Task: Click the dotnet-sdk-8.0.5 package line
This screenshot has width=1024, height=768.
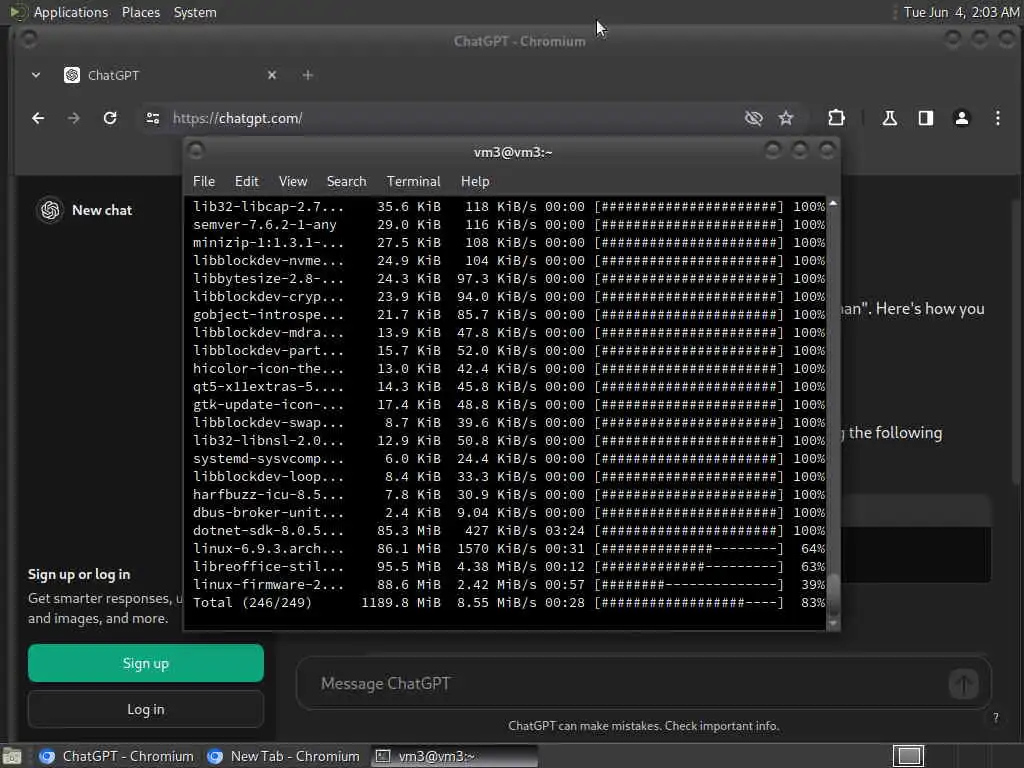Action: click(x=509, y=531)
